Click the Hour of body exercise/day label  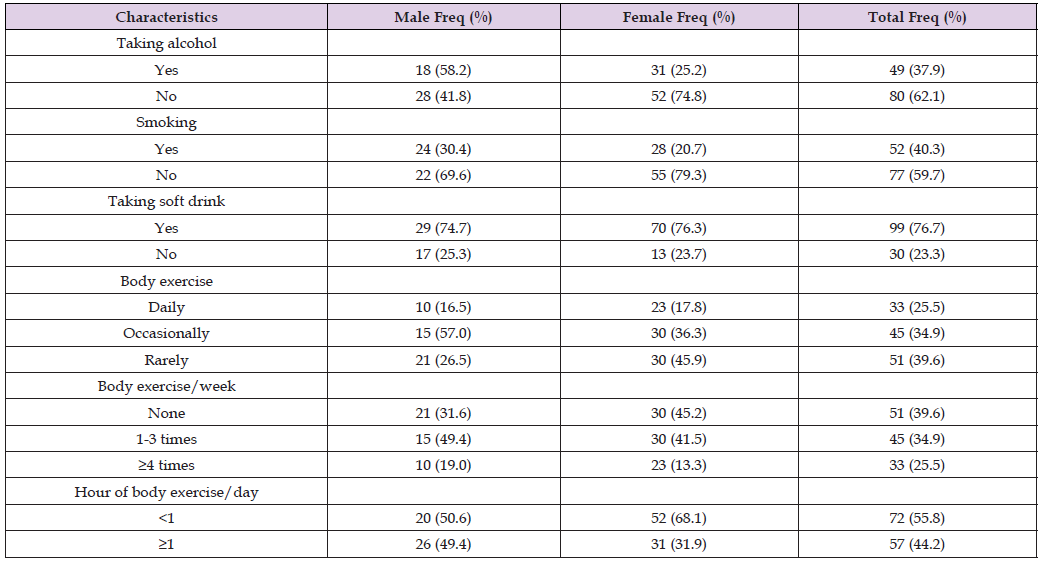coord(166,491)
